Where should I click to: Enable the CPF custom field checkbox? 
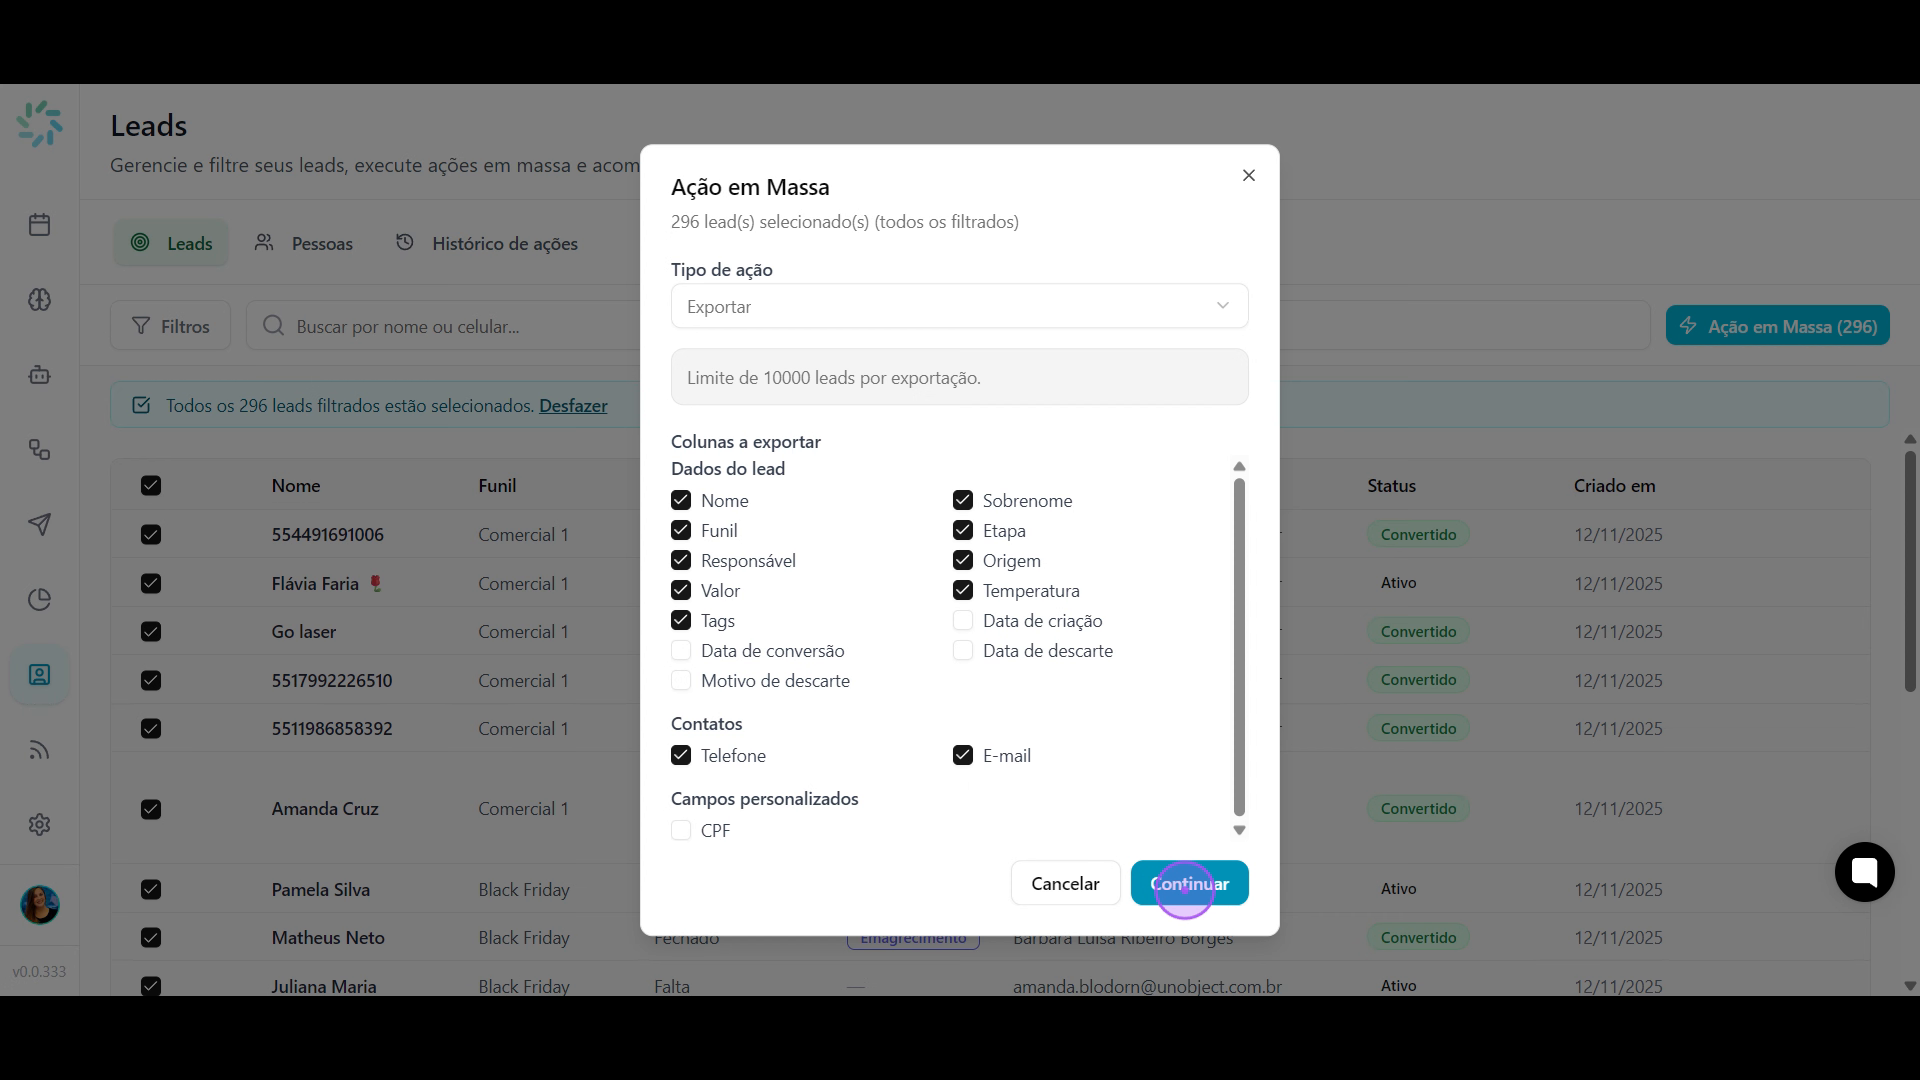(681, 831)
